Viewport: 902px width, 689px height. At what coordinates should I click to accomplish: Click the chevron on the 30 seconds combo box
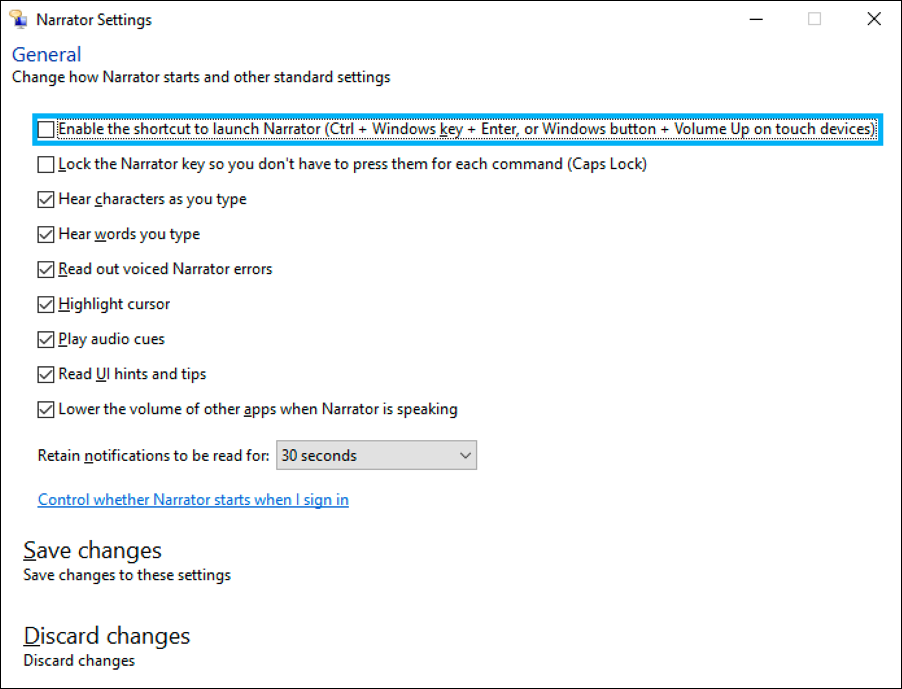point(465,455)
